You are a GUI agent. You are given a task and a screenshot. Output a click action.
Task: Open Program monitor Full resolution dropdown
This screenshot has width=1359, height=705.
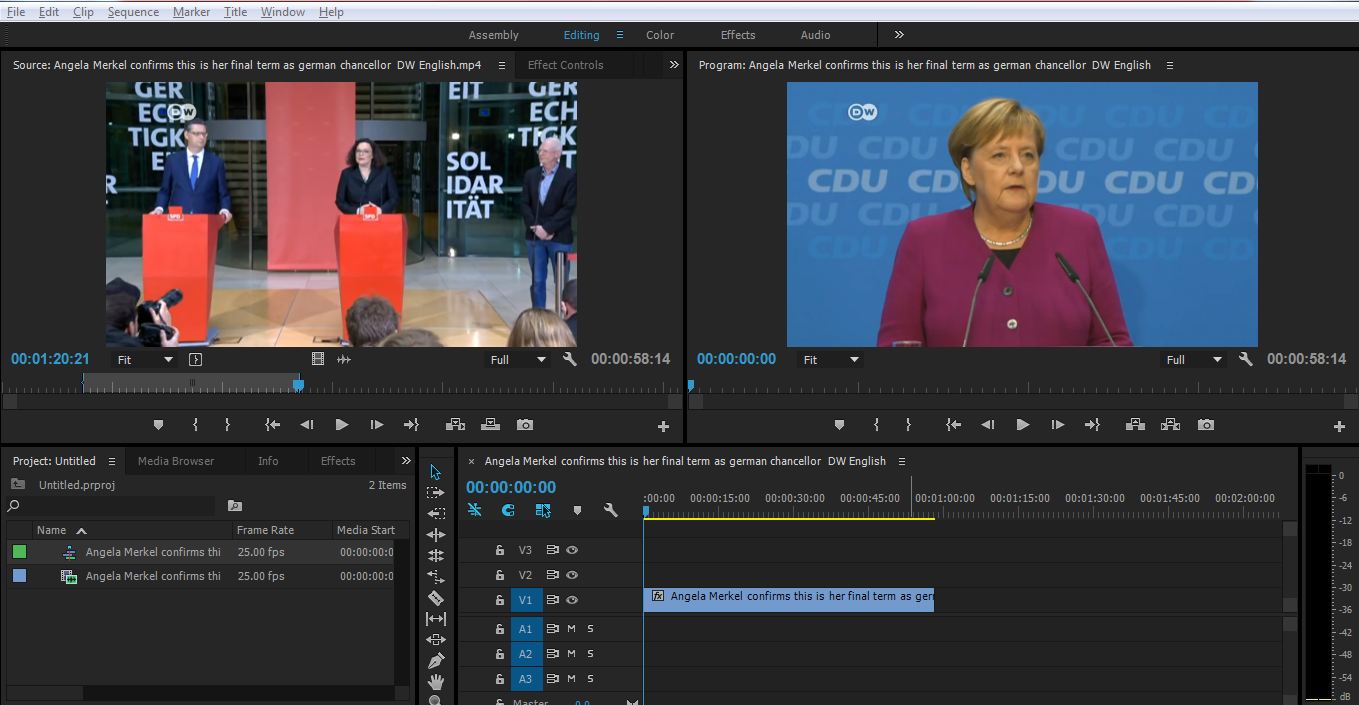coord(1194,359)
